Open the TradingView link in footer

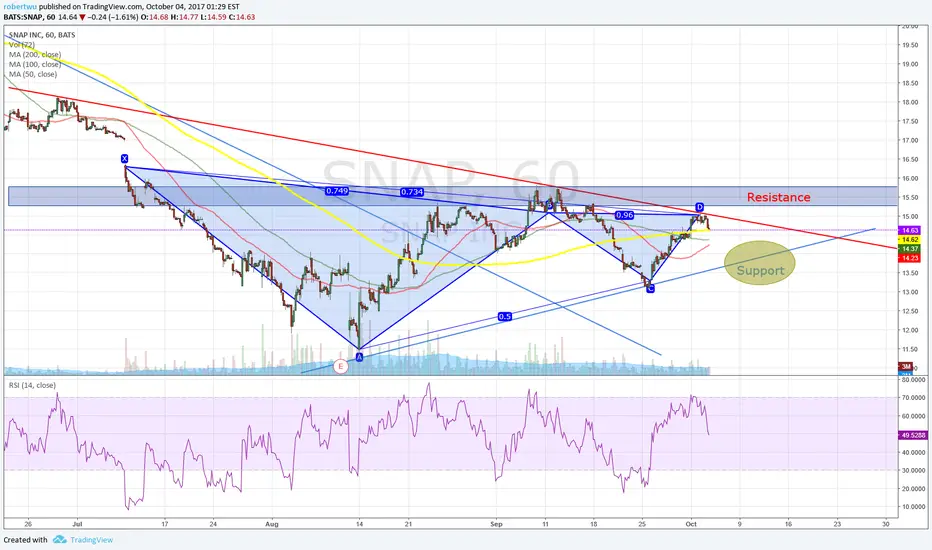(x=92, y=540)
